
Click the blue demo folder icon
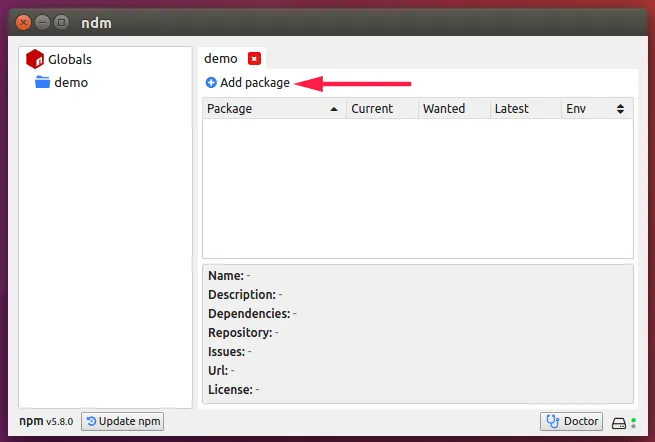pos(42,82)
